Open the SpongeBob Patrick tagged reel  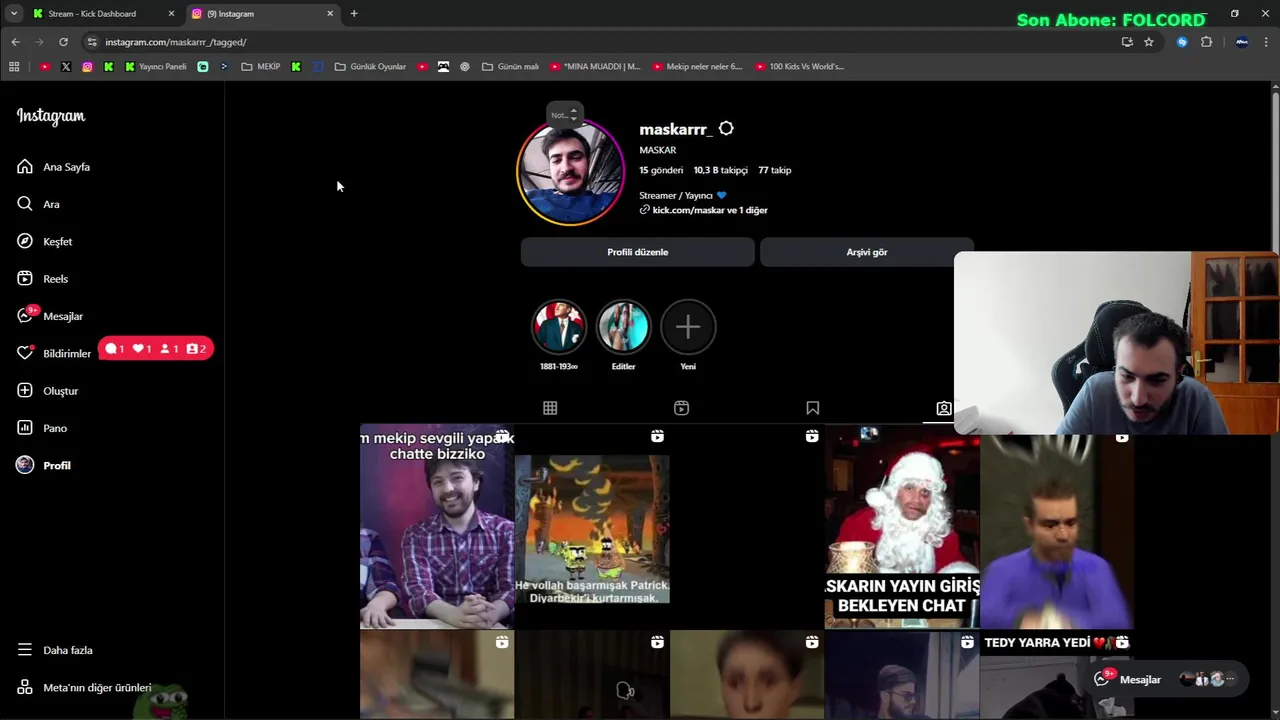point(592,527)
